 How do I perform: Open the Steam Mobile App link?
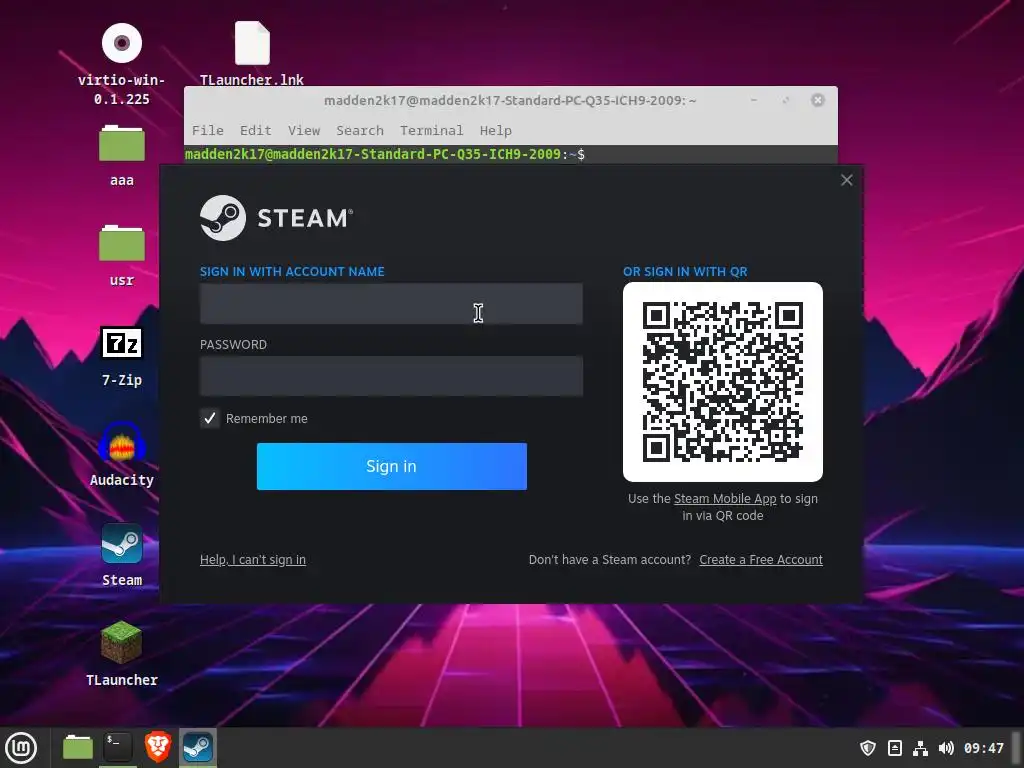725,499
